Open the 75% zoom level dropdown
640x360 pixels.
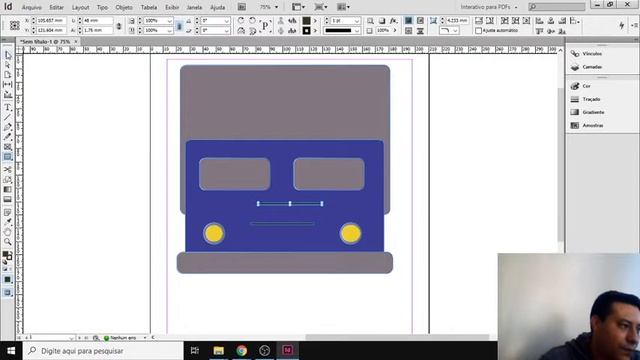[x=277, y=7]
